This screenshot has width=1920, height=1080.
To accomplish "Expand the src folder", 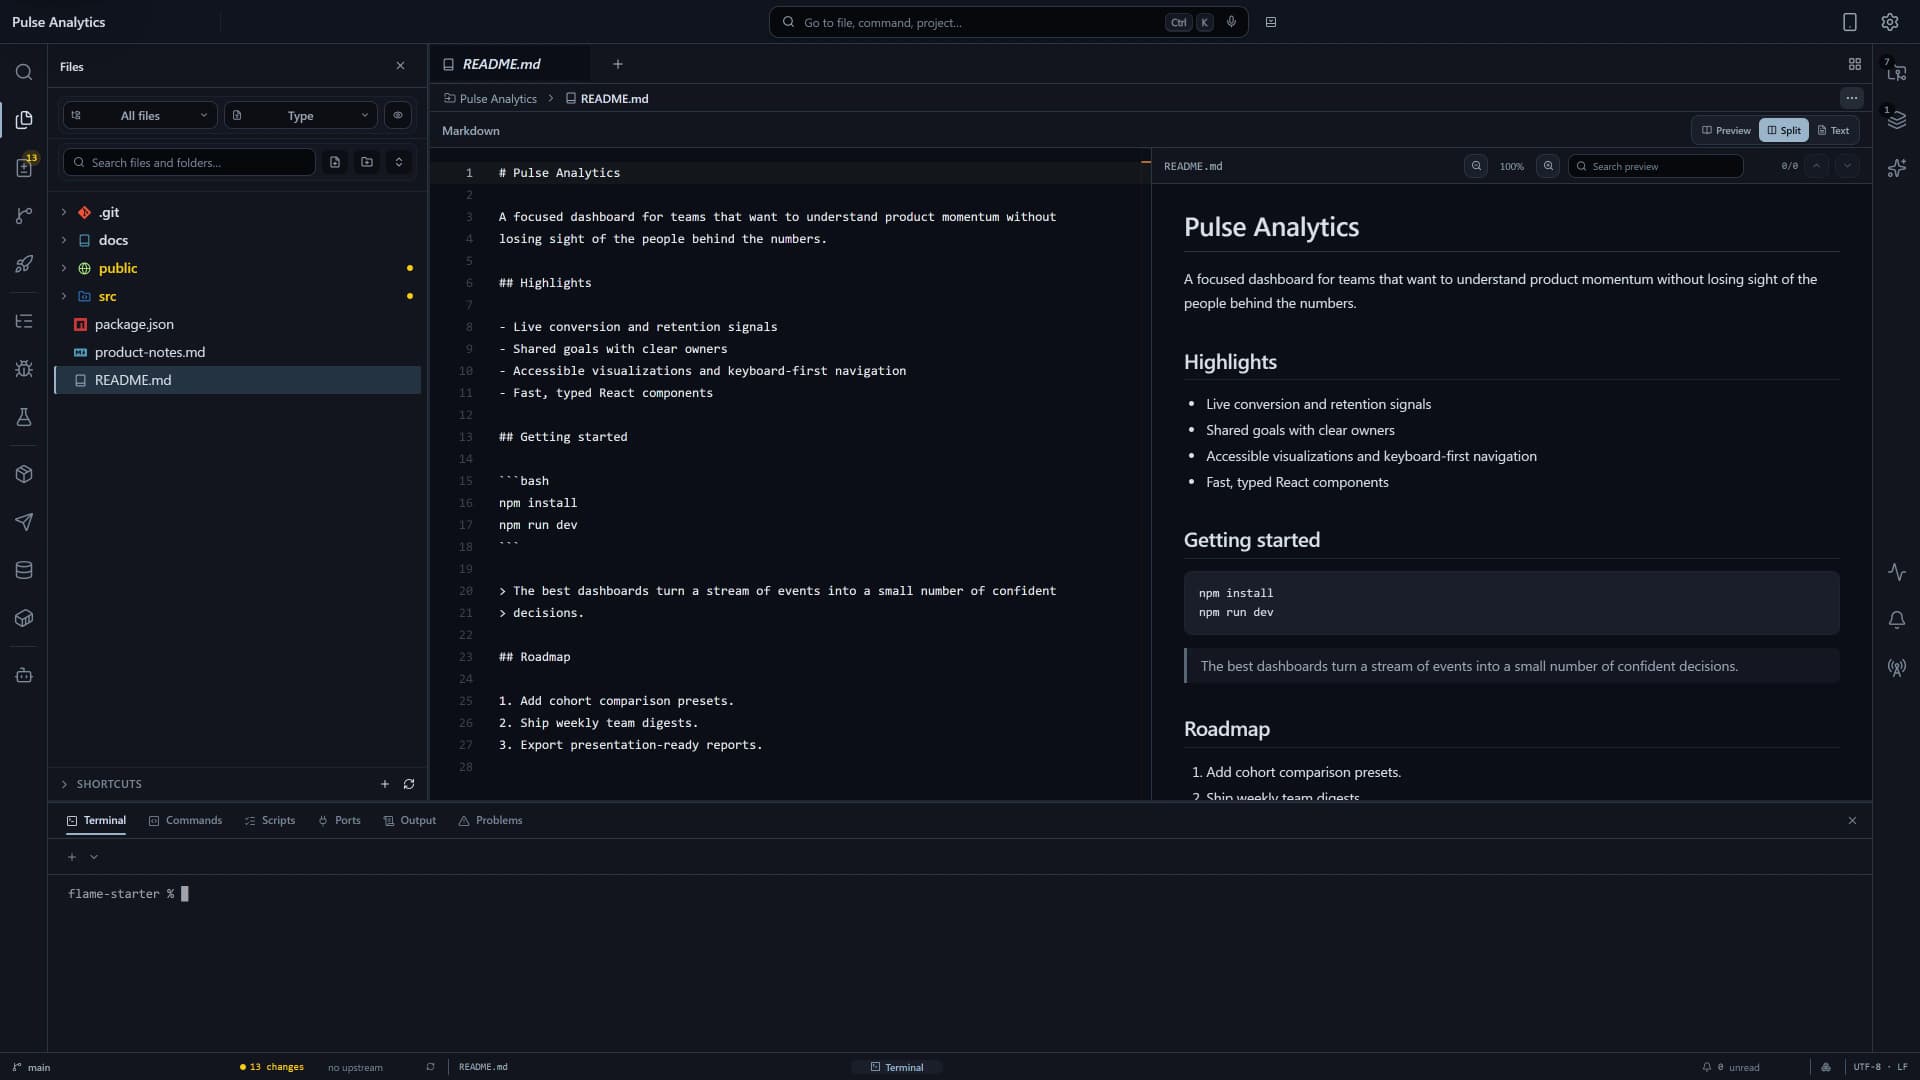I will (x=64, y=296).
